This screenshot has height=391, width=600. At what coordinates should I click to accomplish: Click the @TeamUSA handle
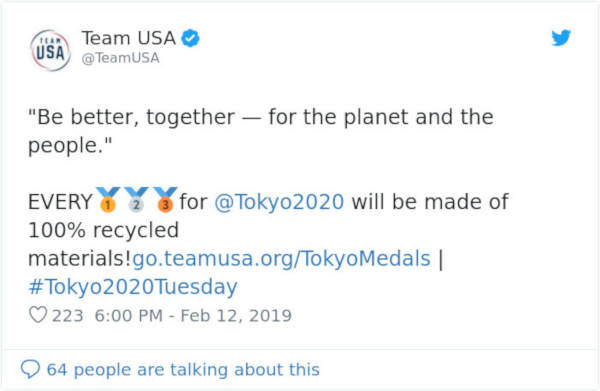[121, 58]
